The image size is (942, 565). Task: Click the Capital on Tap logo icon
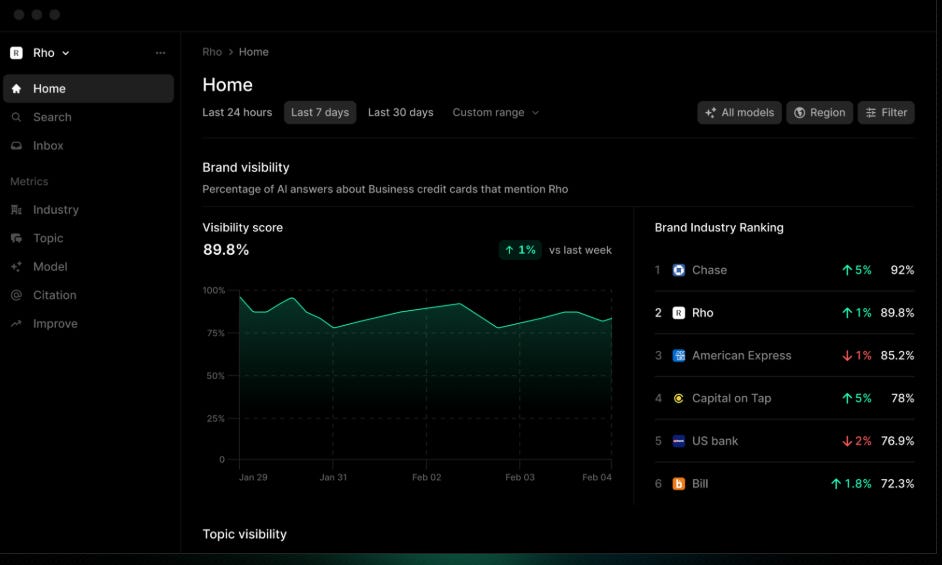click(678, 398)
